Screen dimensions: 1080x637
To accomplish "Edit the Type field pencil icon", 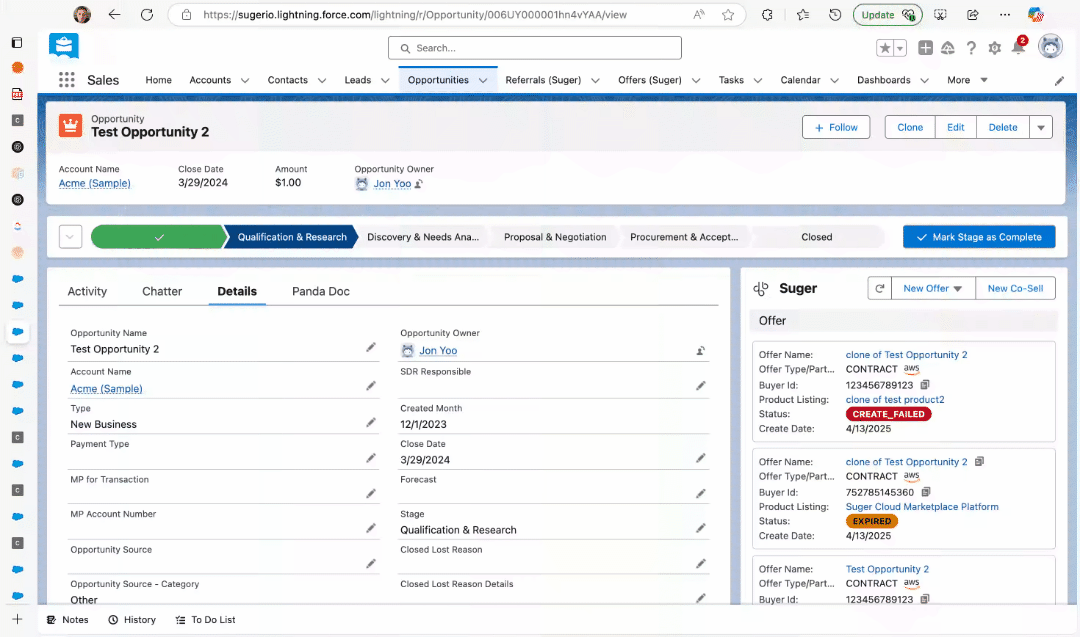I will tap(371, 422).
